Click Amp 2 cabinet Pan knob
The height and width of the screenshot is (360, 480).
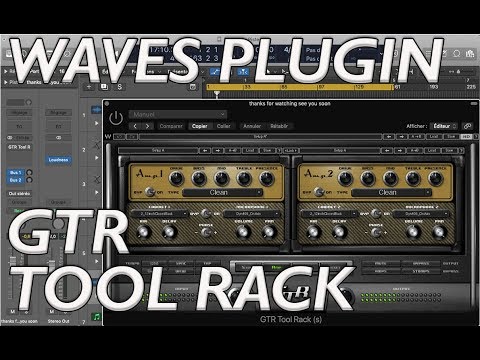(439, 232)
